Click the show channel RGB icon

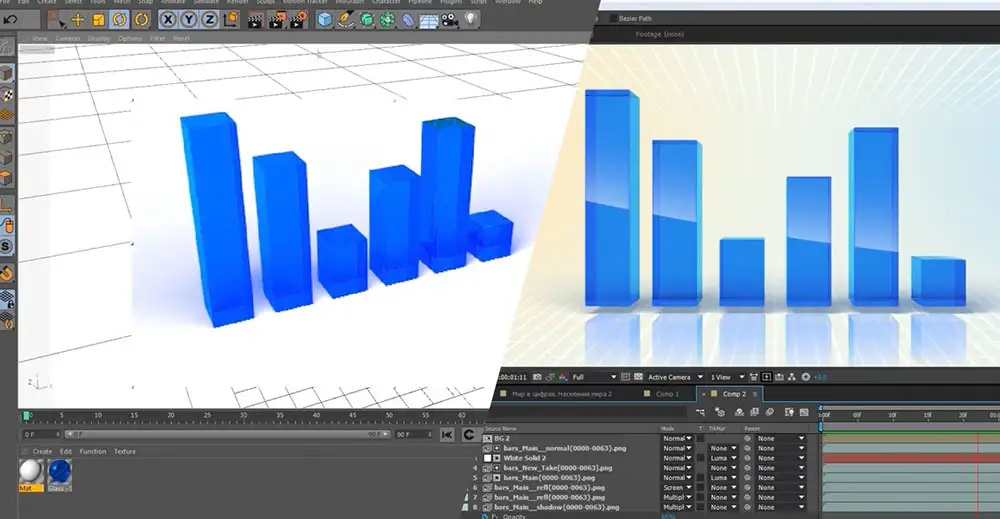(x=562, y=377)
